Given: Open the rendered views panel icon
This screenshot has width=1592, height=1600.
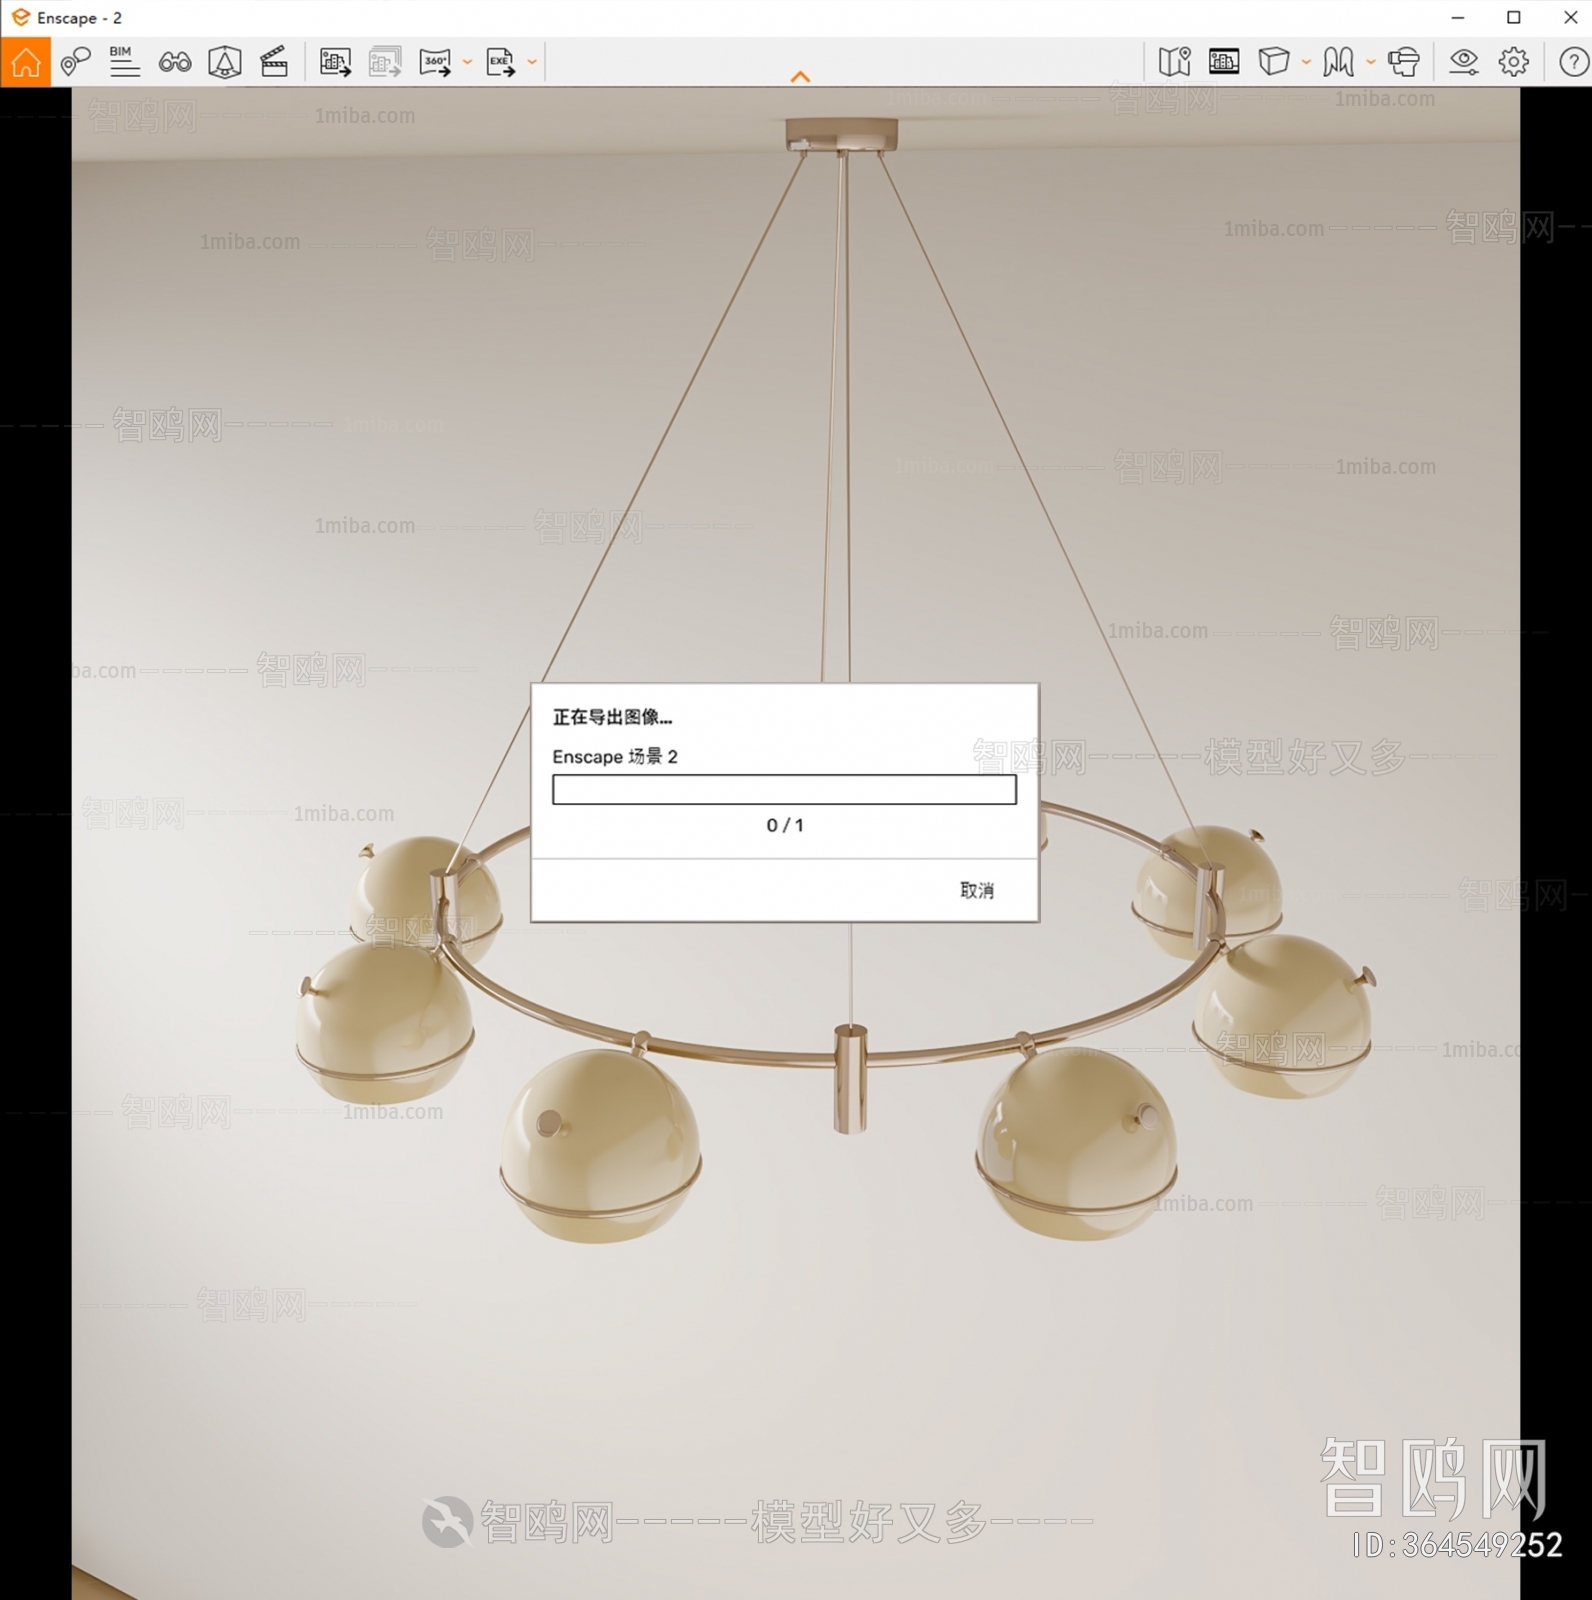Looking at the screenshot, I should 1224,62.
